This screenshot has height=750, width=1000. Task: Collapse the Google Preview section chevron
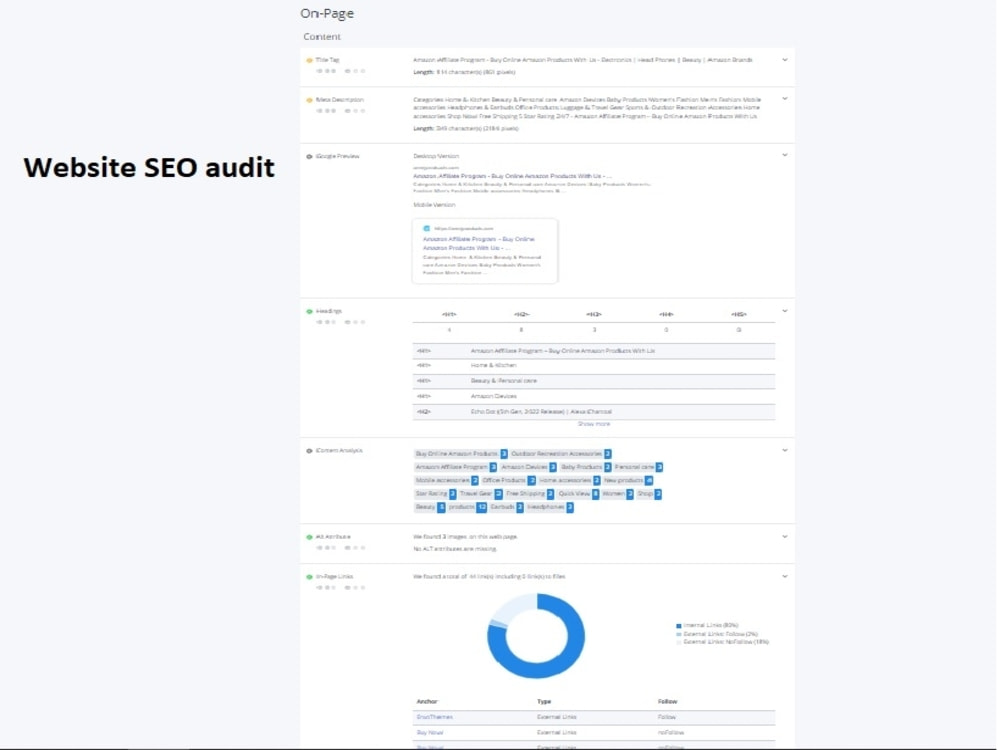coord(787,155)
